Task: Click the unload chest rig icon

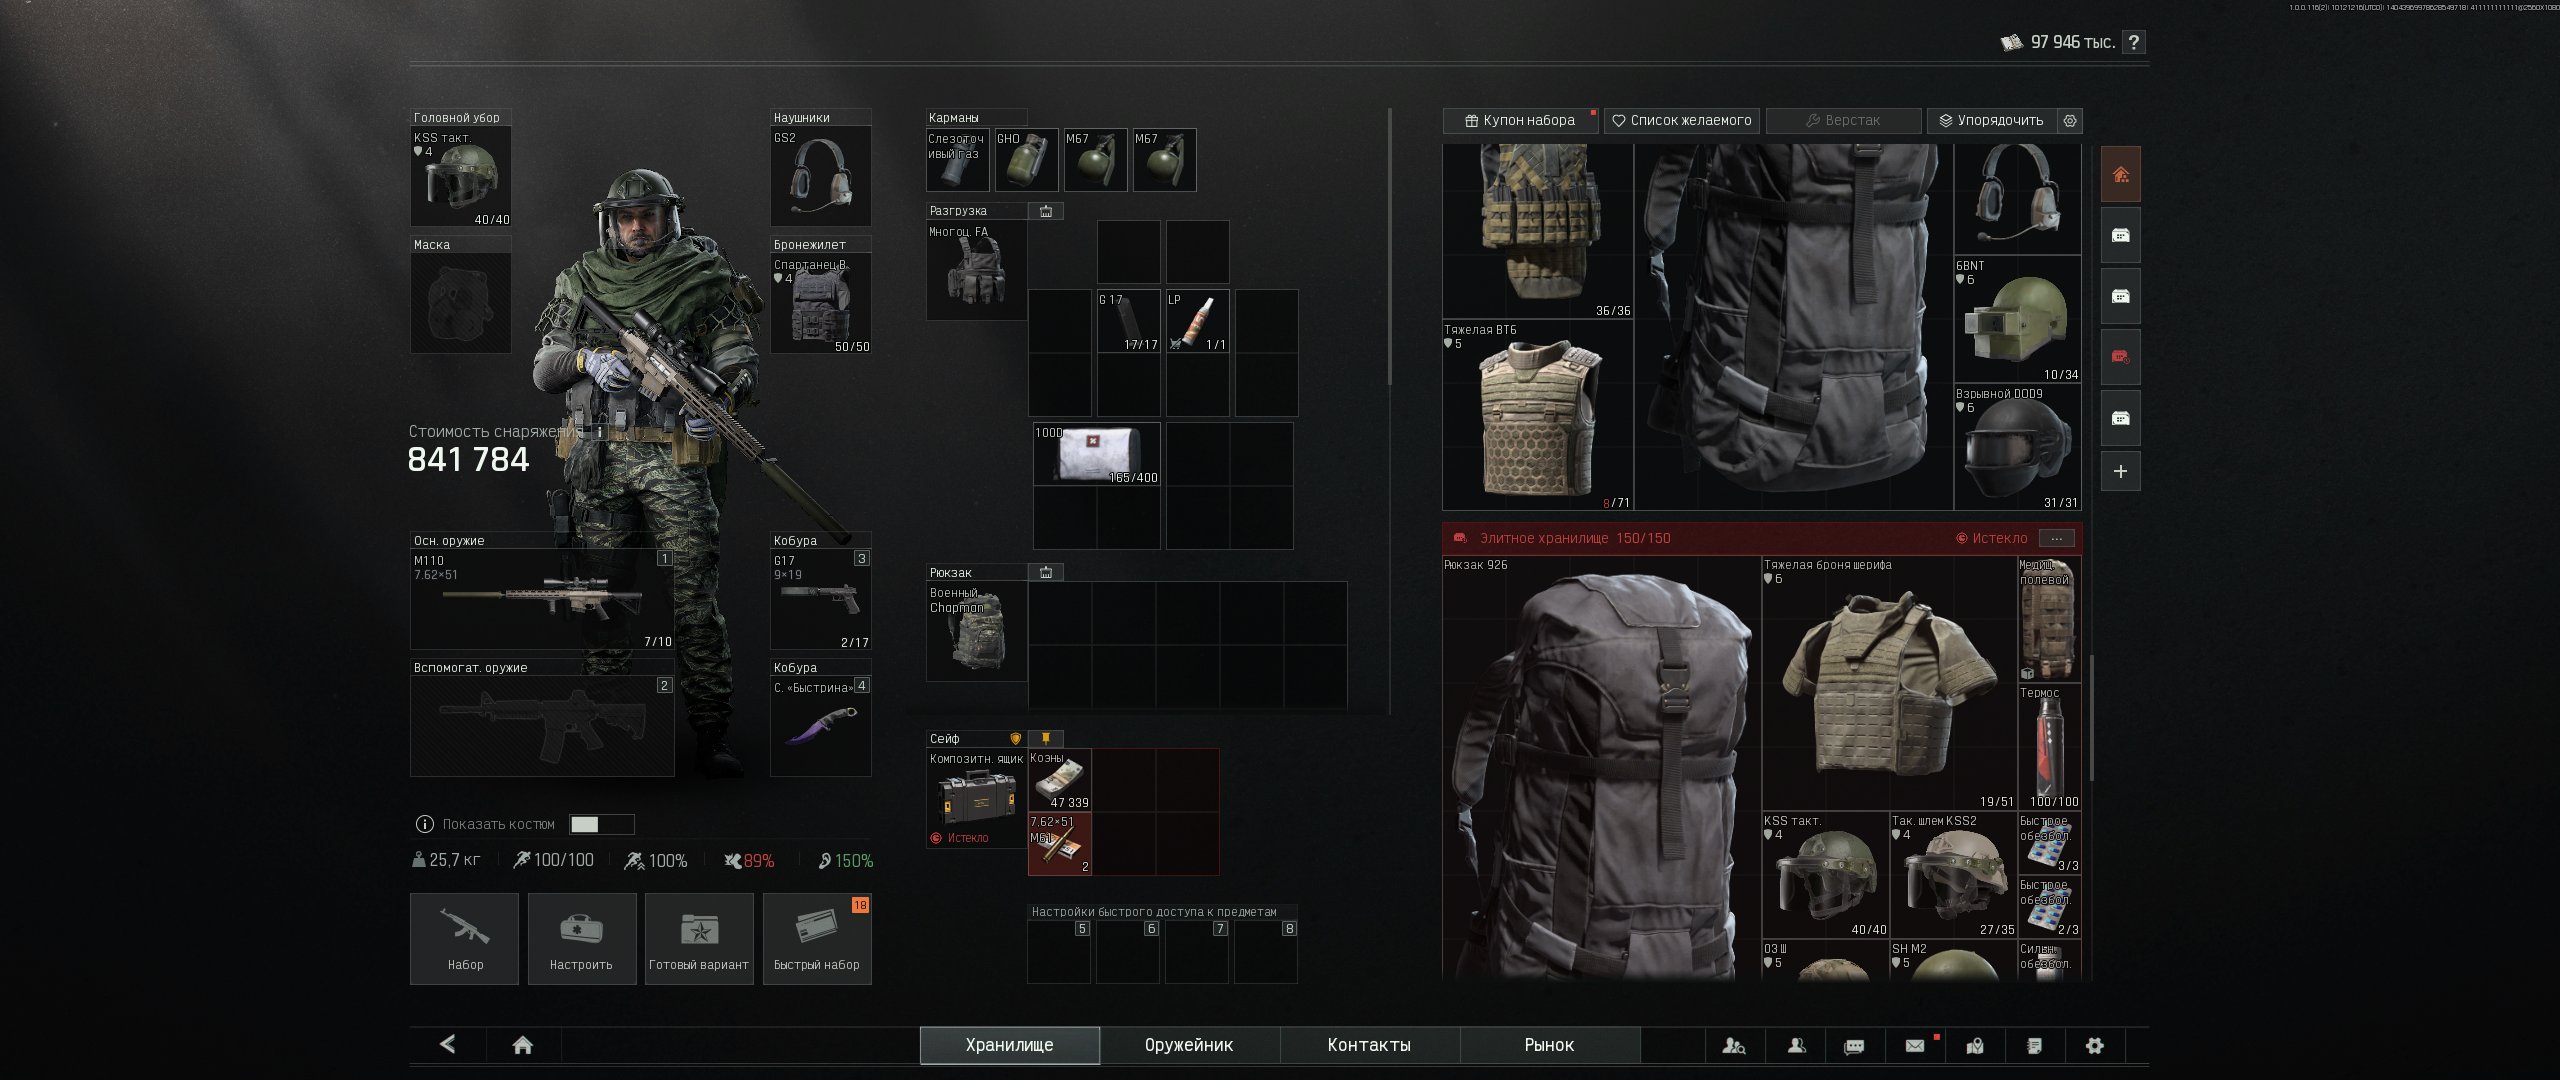Action: (1046, 211)
